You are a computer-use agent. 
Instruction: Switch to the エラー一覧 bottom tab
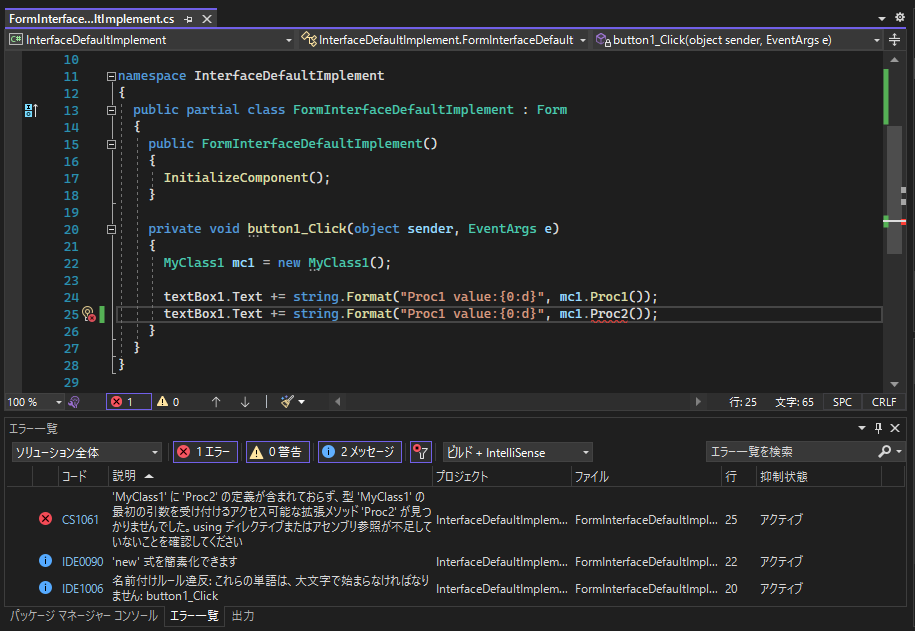point(194,616)
